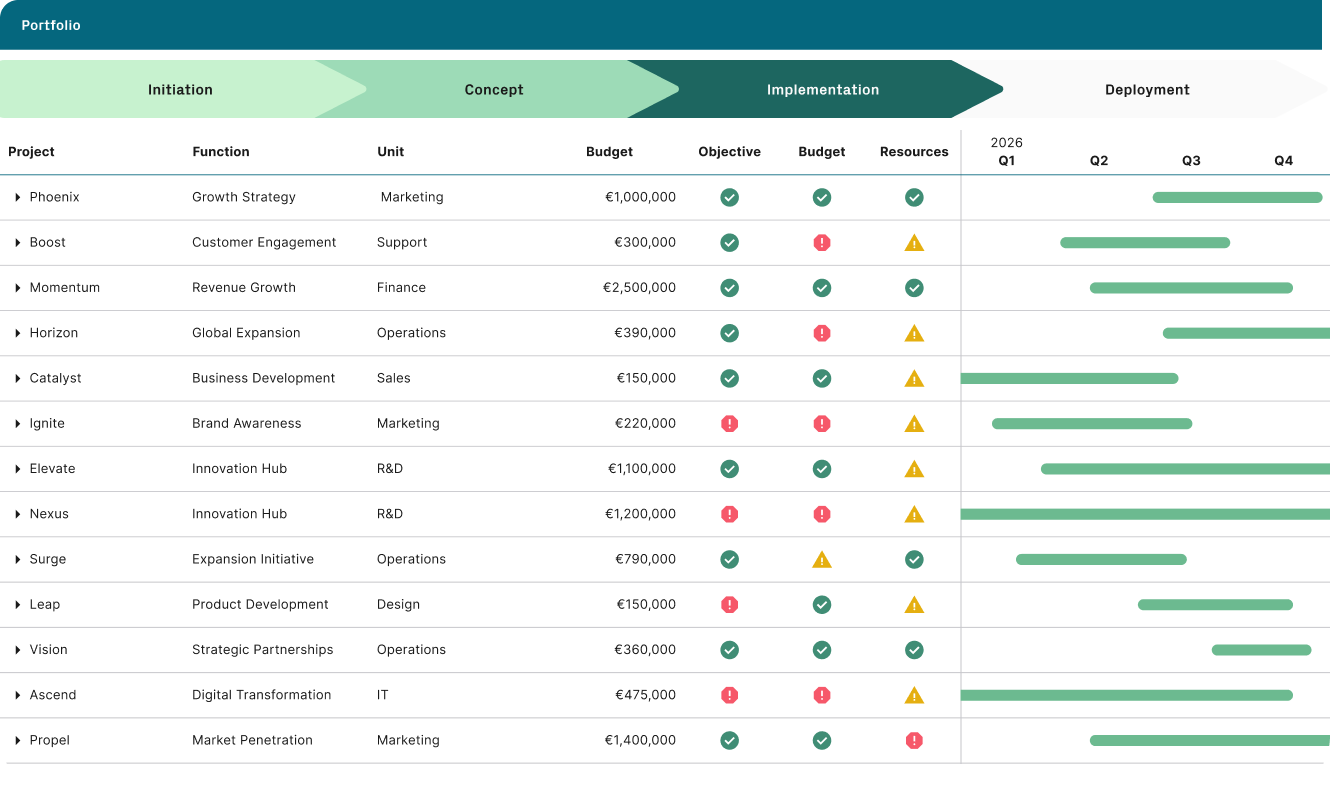Expand the Momentum project row
The image size is (1330, 796).
[x=18, y=288]
